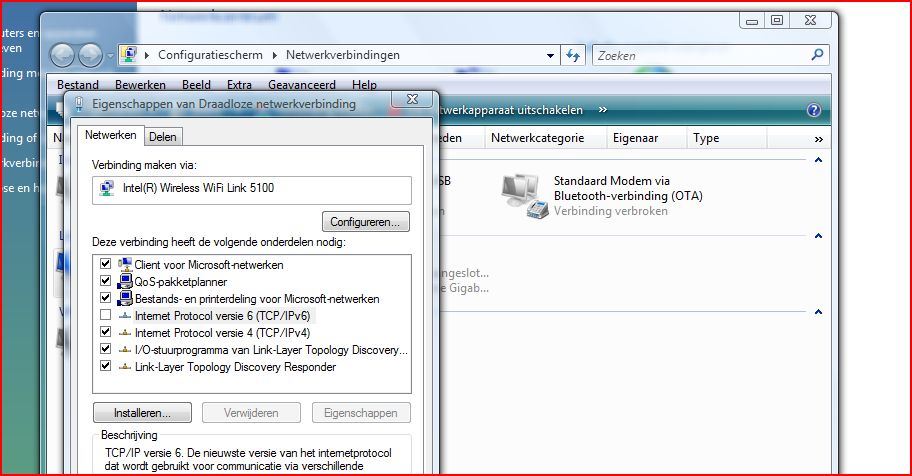Click the TCP/IPv4 protocol icon

tap(124, 333)
